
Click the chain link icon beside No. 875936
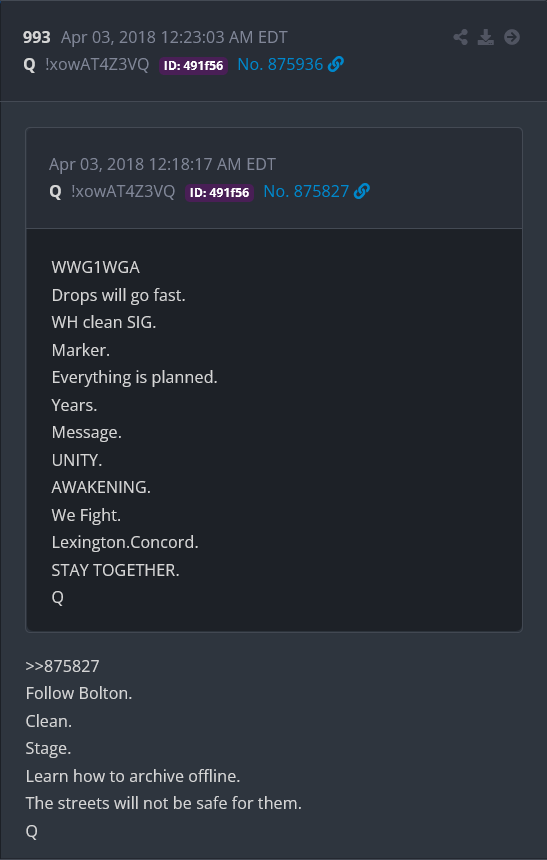tap(336, 65)
